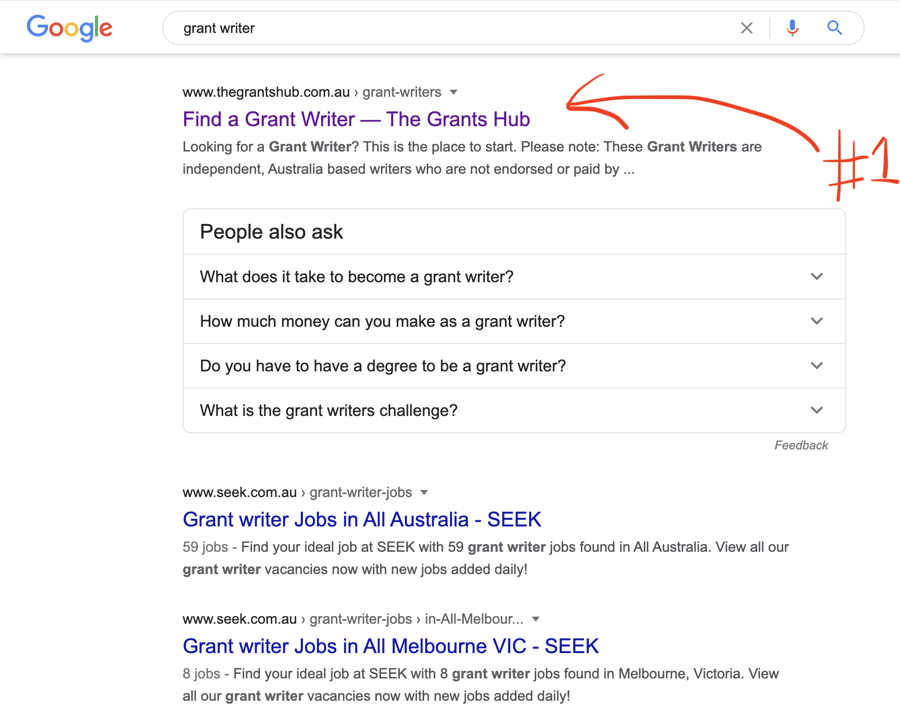Click the Google logo
The image size is (900, 722).
click(x=69, y=28)
